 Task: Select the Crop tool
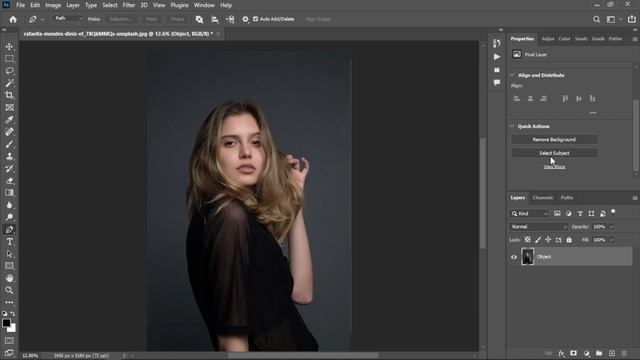pyautogui.click(x=9, y=96)
